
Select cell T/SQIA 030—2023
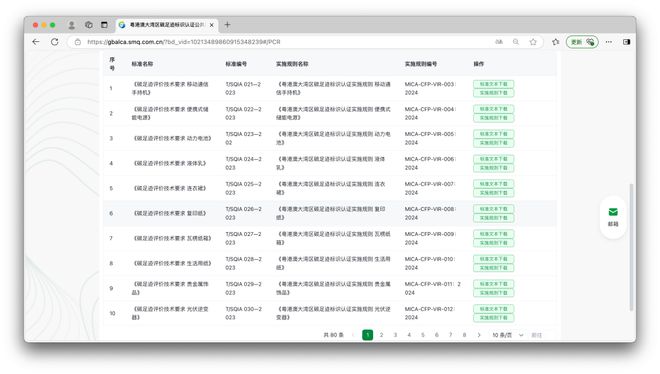point(243,313)
